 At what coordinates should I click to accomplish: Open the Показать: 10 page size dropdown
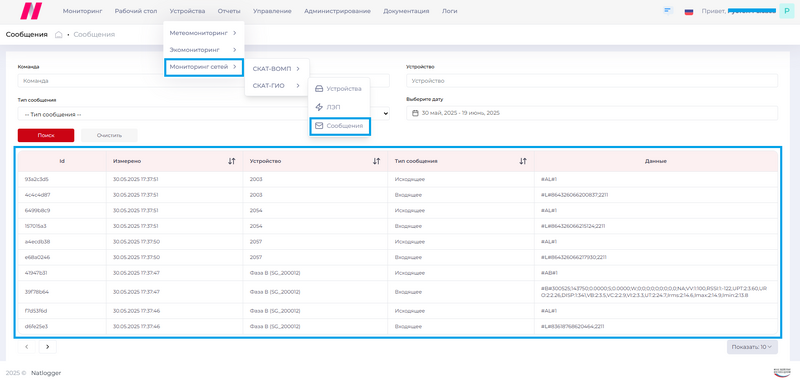pos(752,347)
